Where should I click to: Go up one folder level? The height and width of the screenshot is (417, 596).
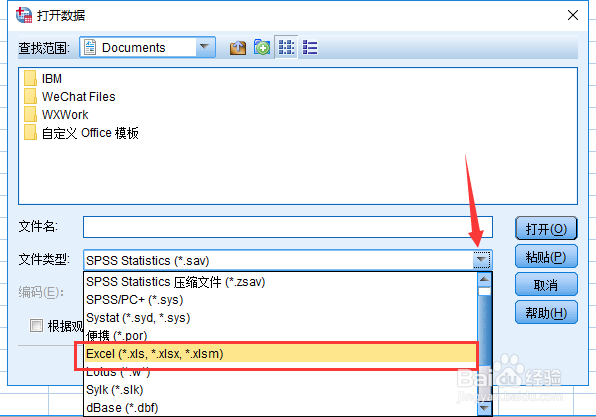coord(238,48)
